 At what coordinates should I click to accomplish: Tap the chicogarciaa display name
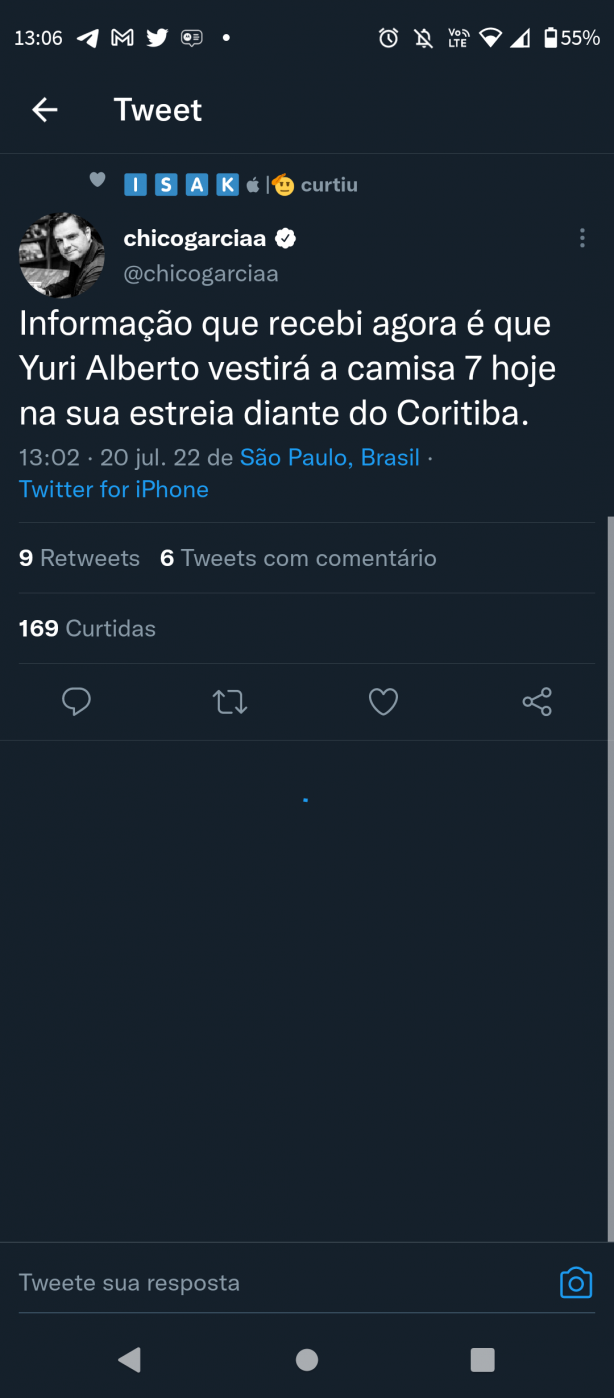coord(196,238)
